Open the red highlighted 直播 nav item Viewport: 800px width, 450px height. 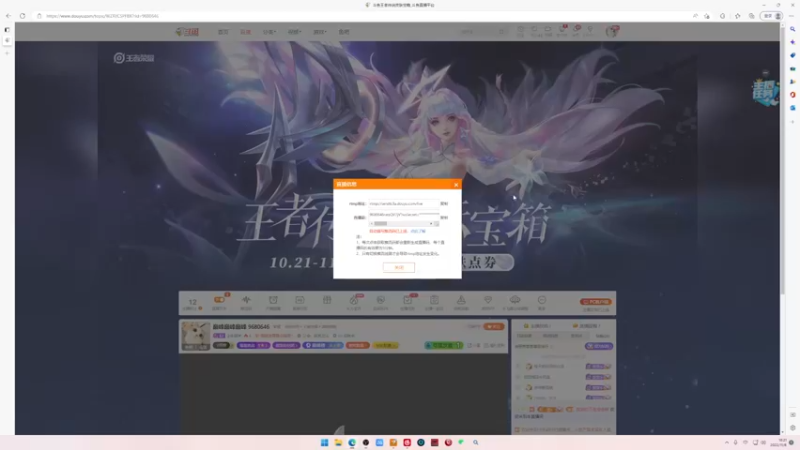[245, 32]
